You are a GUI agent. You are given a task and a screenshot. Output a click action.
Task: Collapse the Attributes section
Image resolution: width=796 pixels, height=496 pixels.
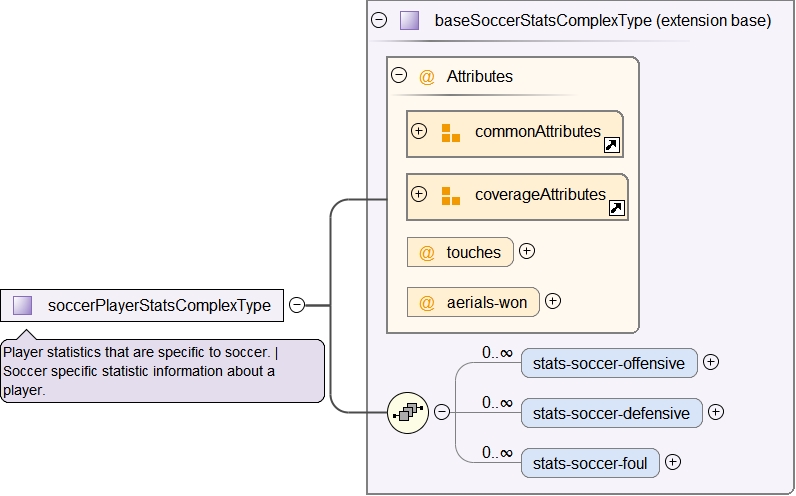point(399,75)
